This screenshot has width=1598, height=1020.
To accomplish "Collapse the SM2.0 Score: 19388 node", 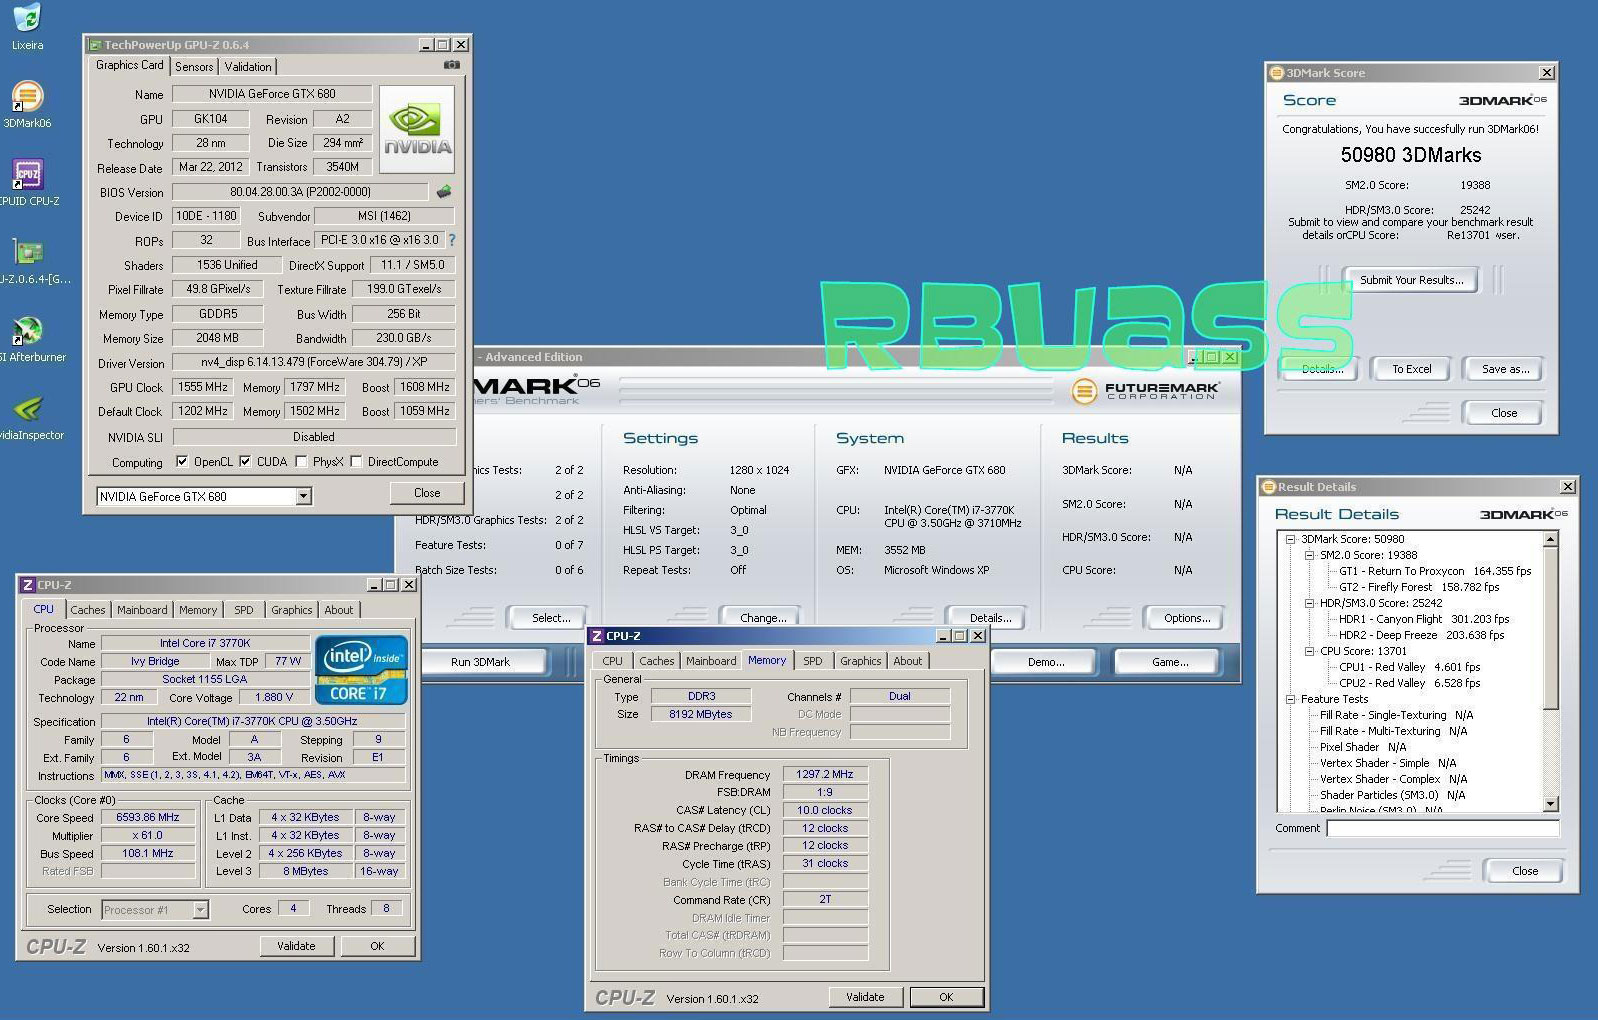I will coord(1309,555).
